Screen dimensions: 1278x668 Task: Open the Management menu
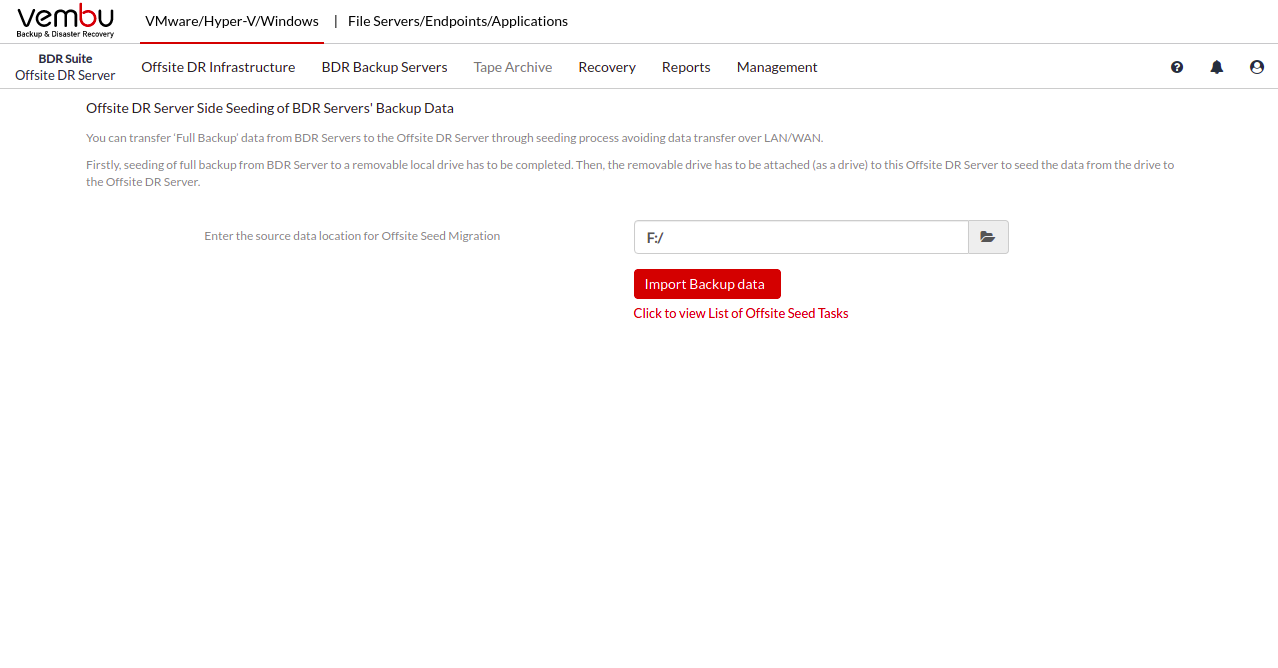click(777, 67)
